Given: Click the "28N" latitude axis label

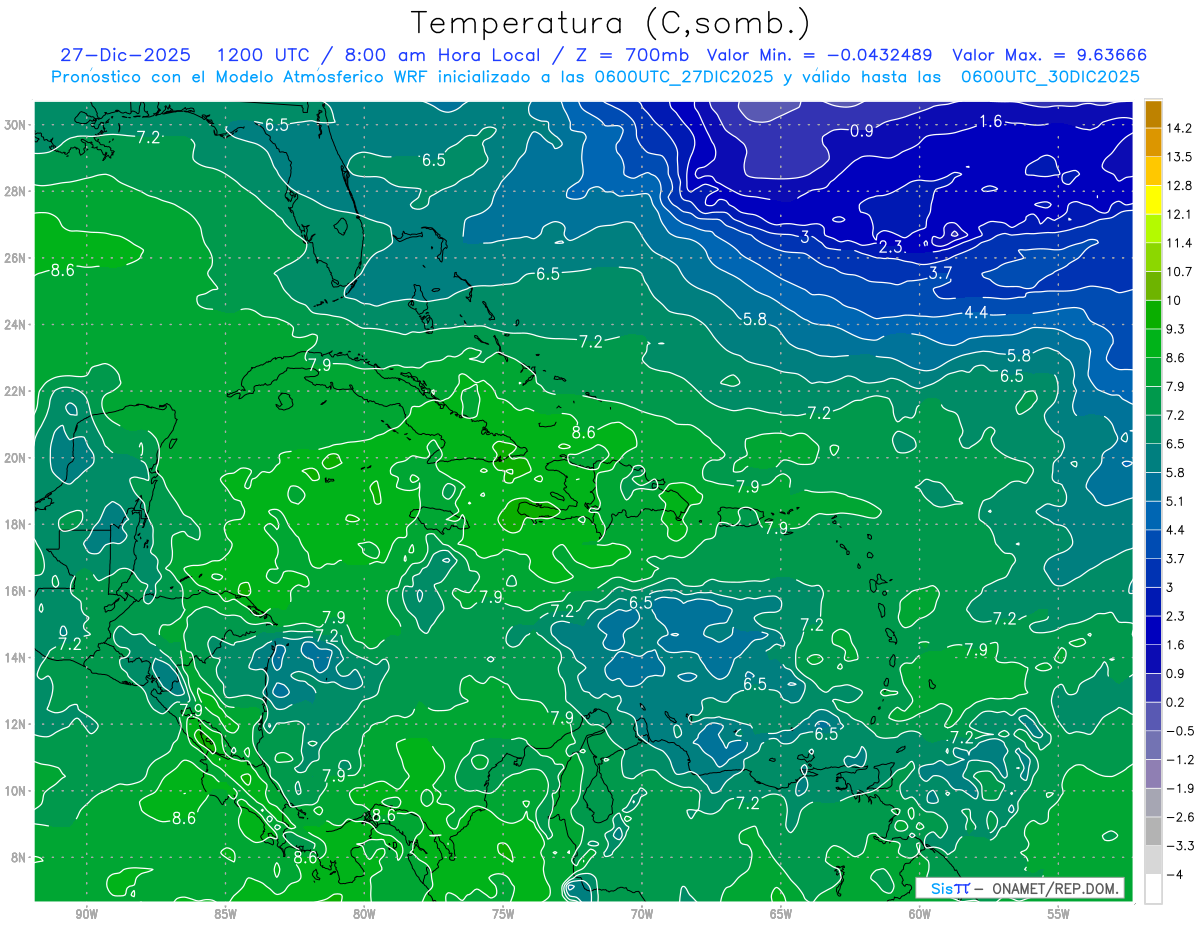Looking at the screenshot, I should tap(17, 191).
